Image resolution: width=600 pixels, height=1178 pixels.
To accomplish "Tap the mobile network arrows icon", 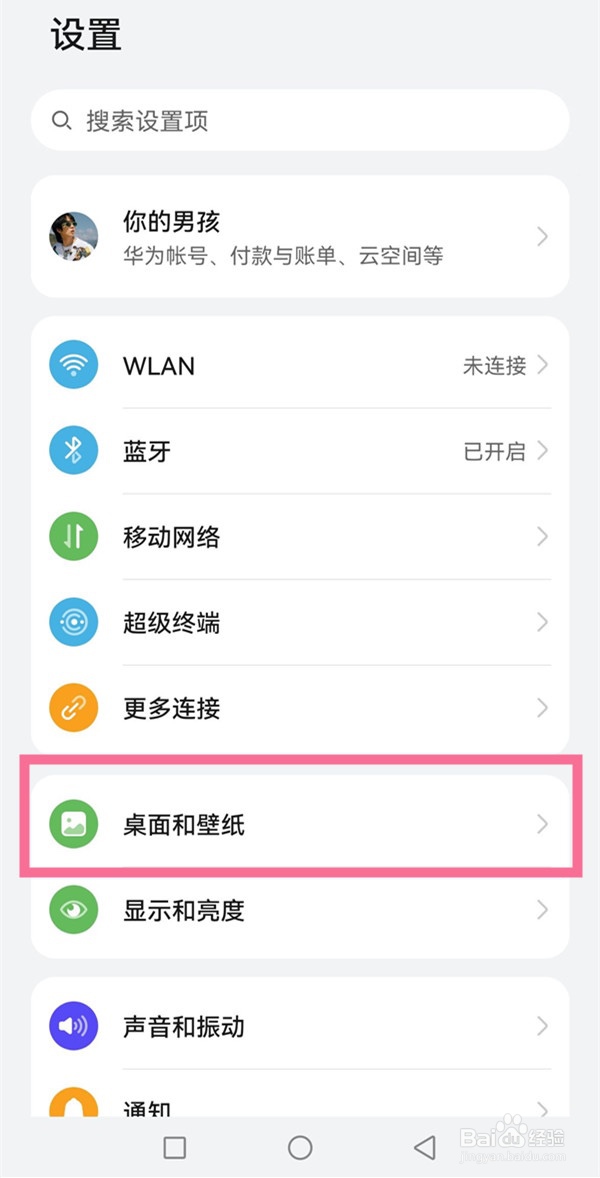I will (74, 536).
